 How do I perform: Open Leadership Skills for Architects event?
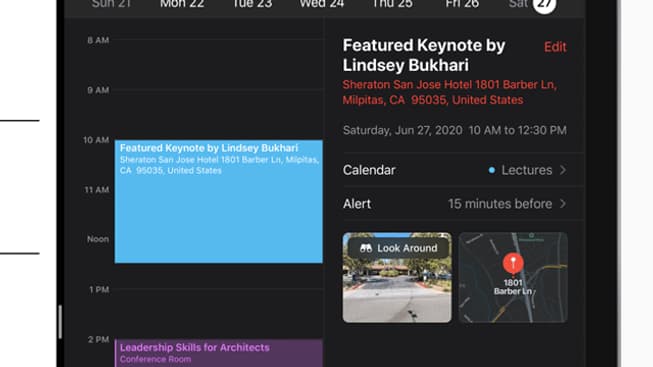(219, 353)
